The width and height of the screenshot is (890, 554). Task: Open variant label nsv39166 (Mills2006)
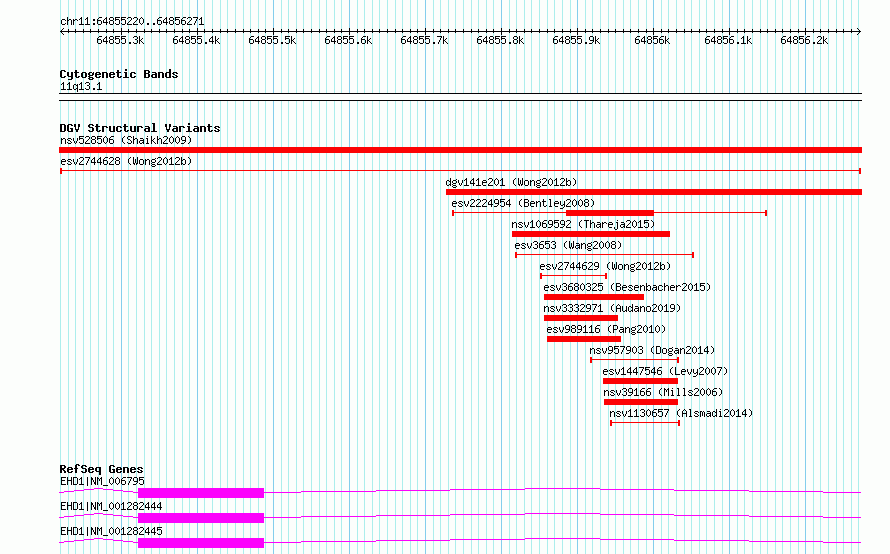(663, 392)
